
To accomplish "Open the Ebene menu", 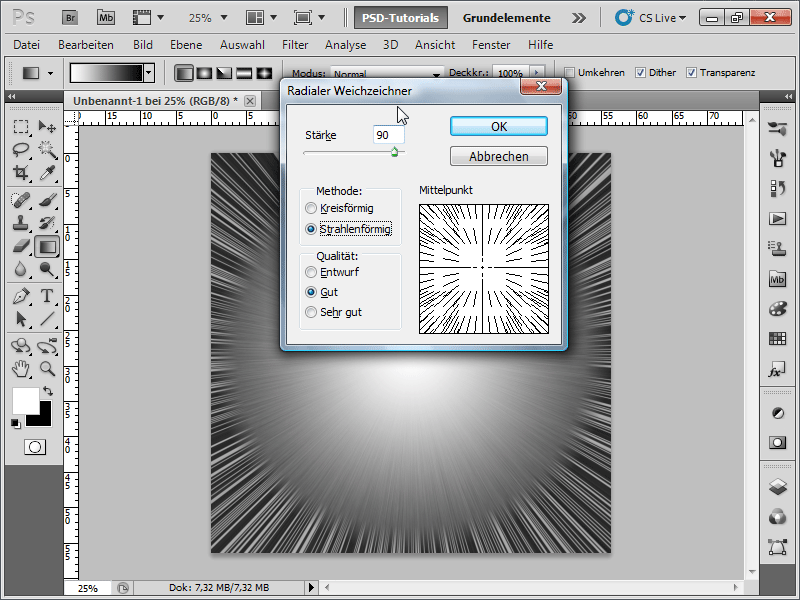I will pos(186,45).
